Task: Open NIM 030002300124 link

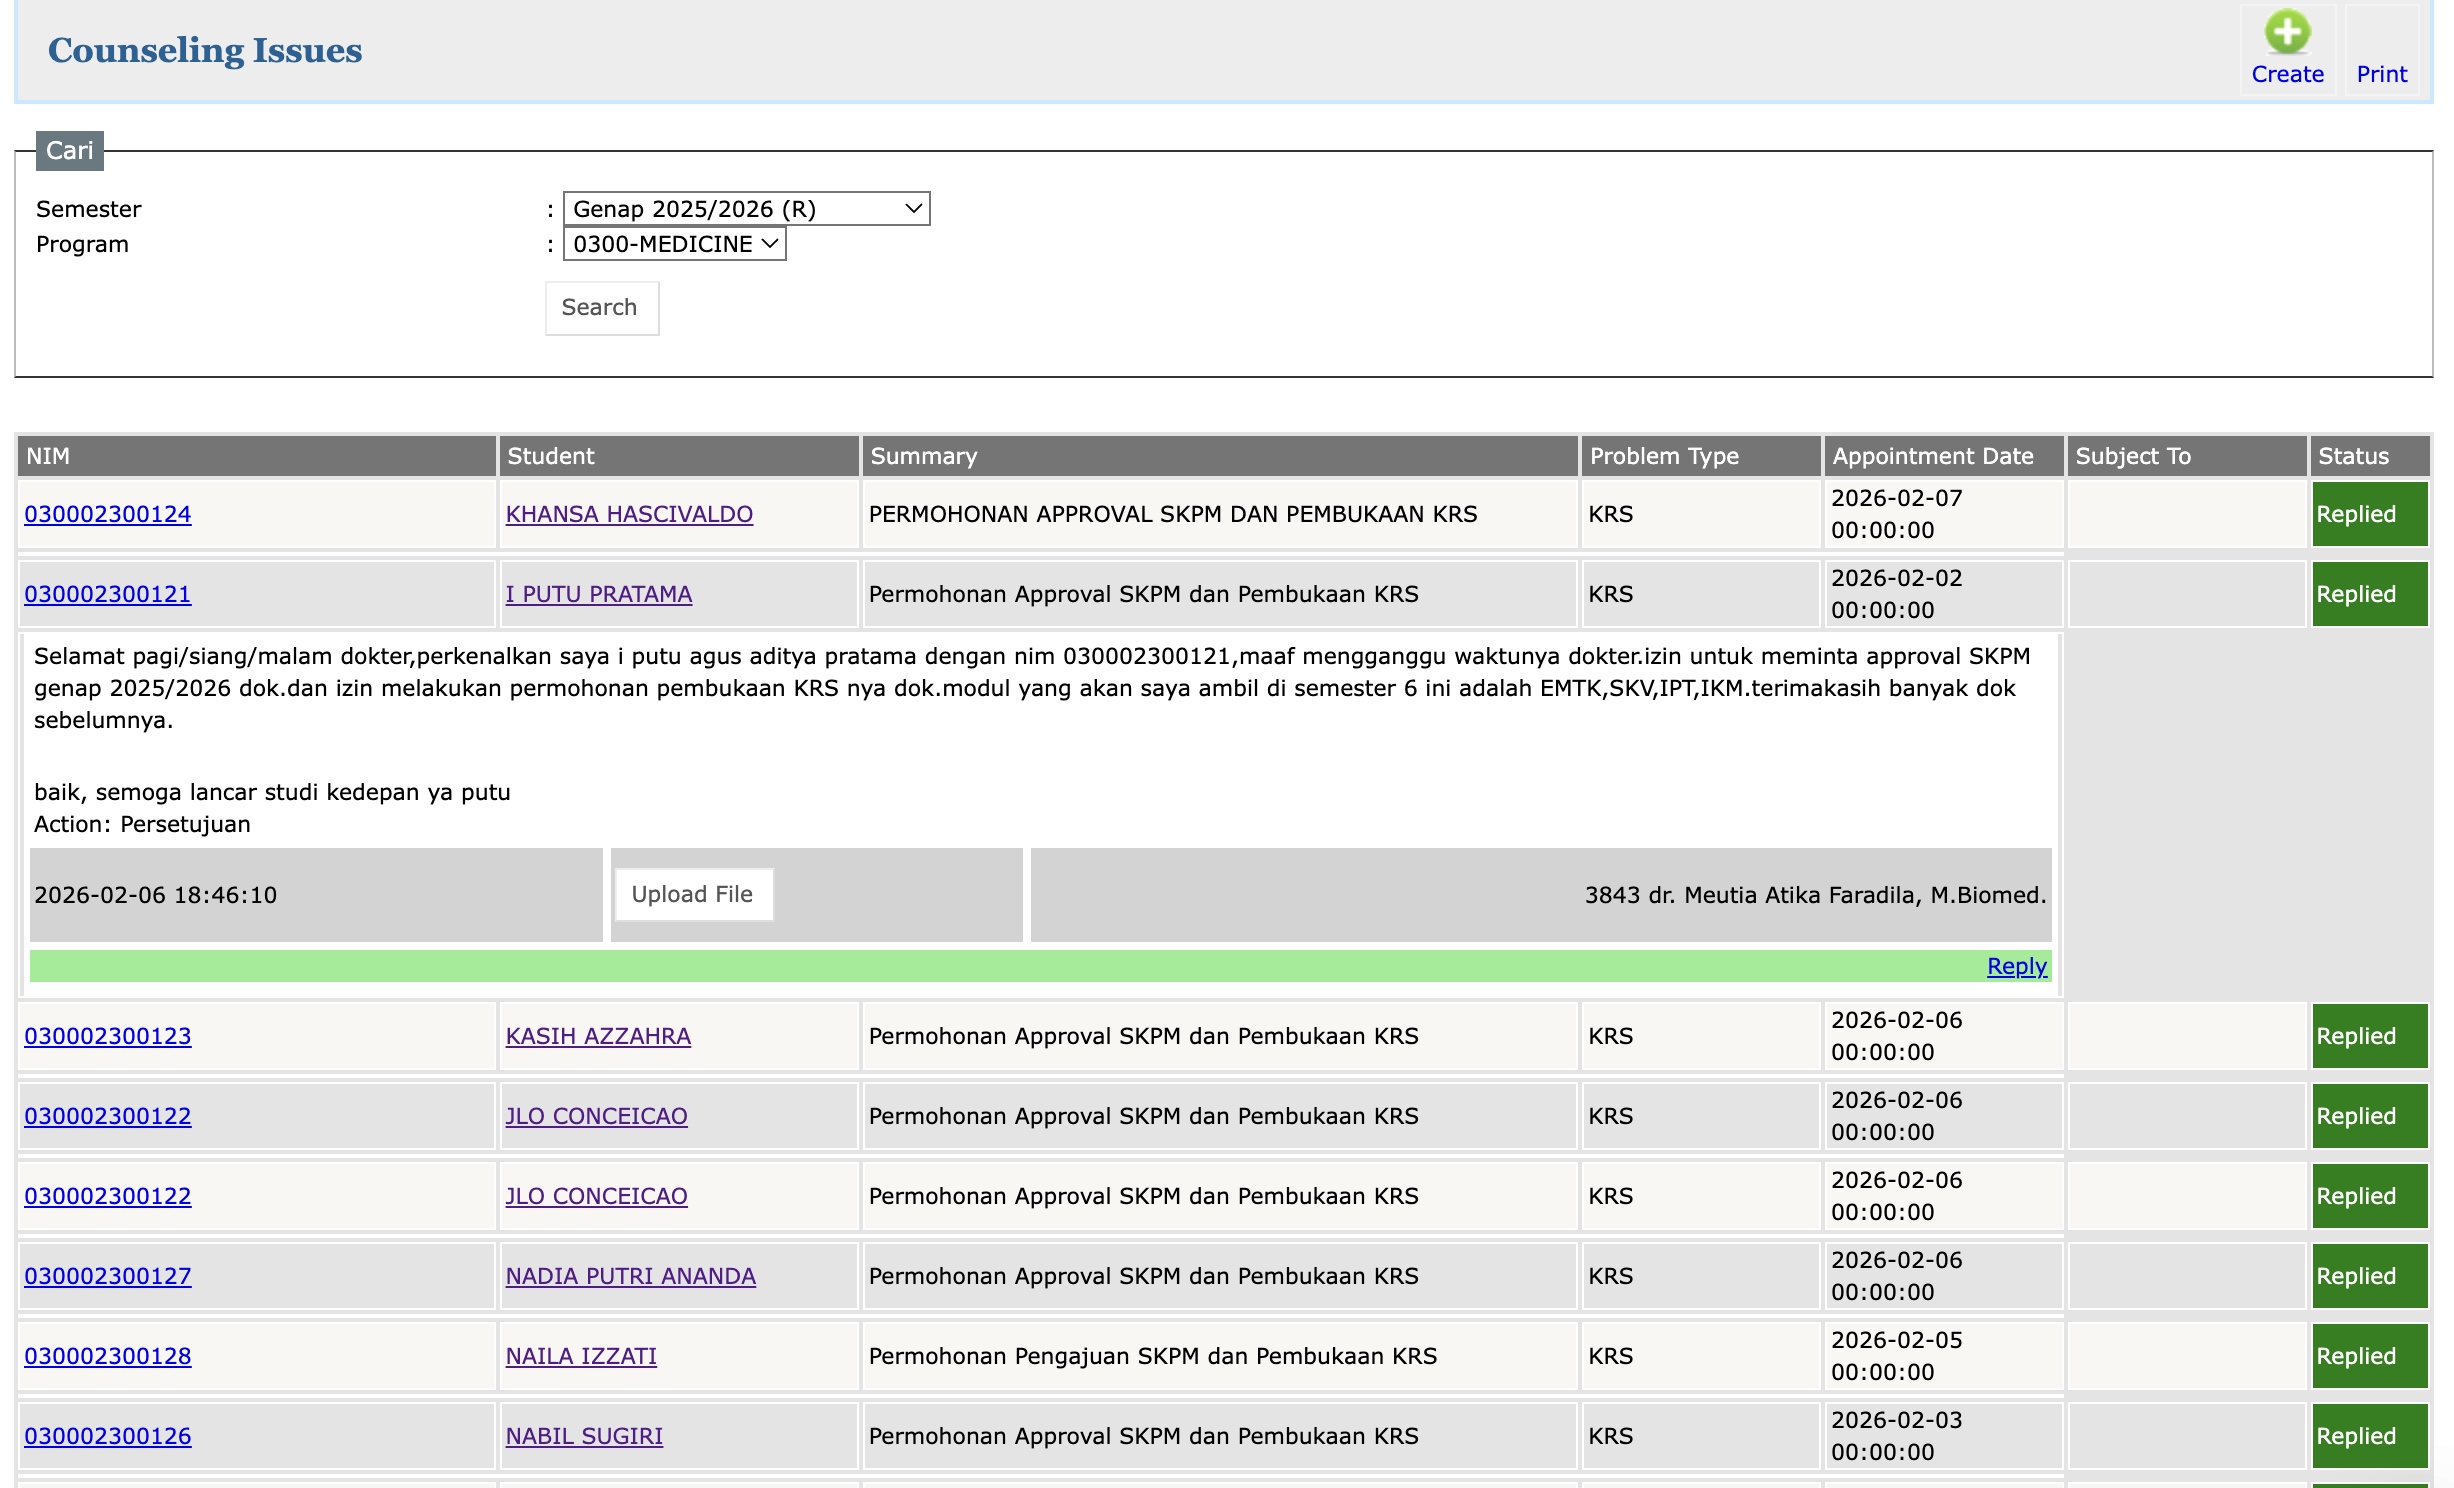Action: (108, 514)
